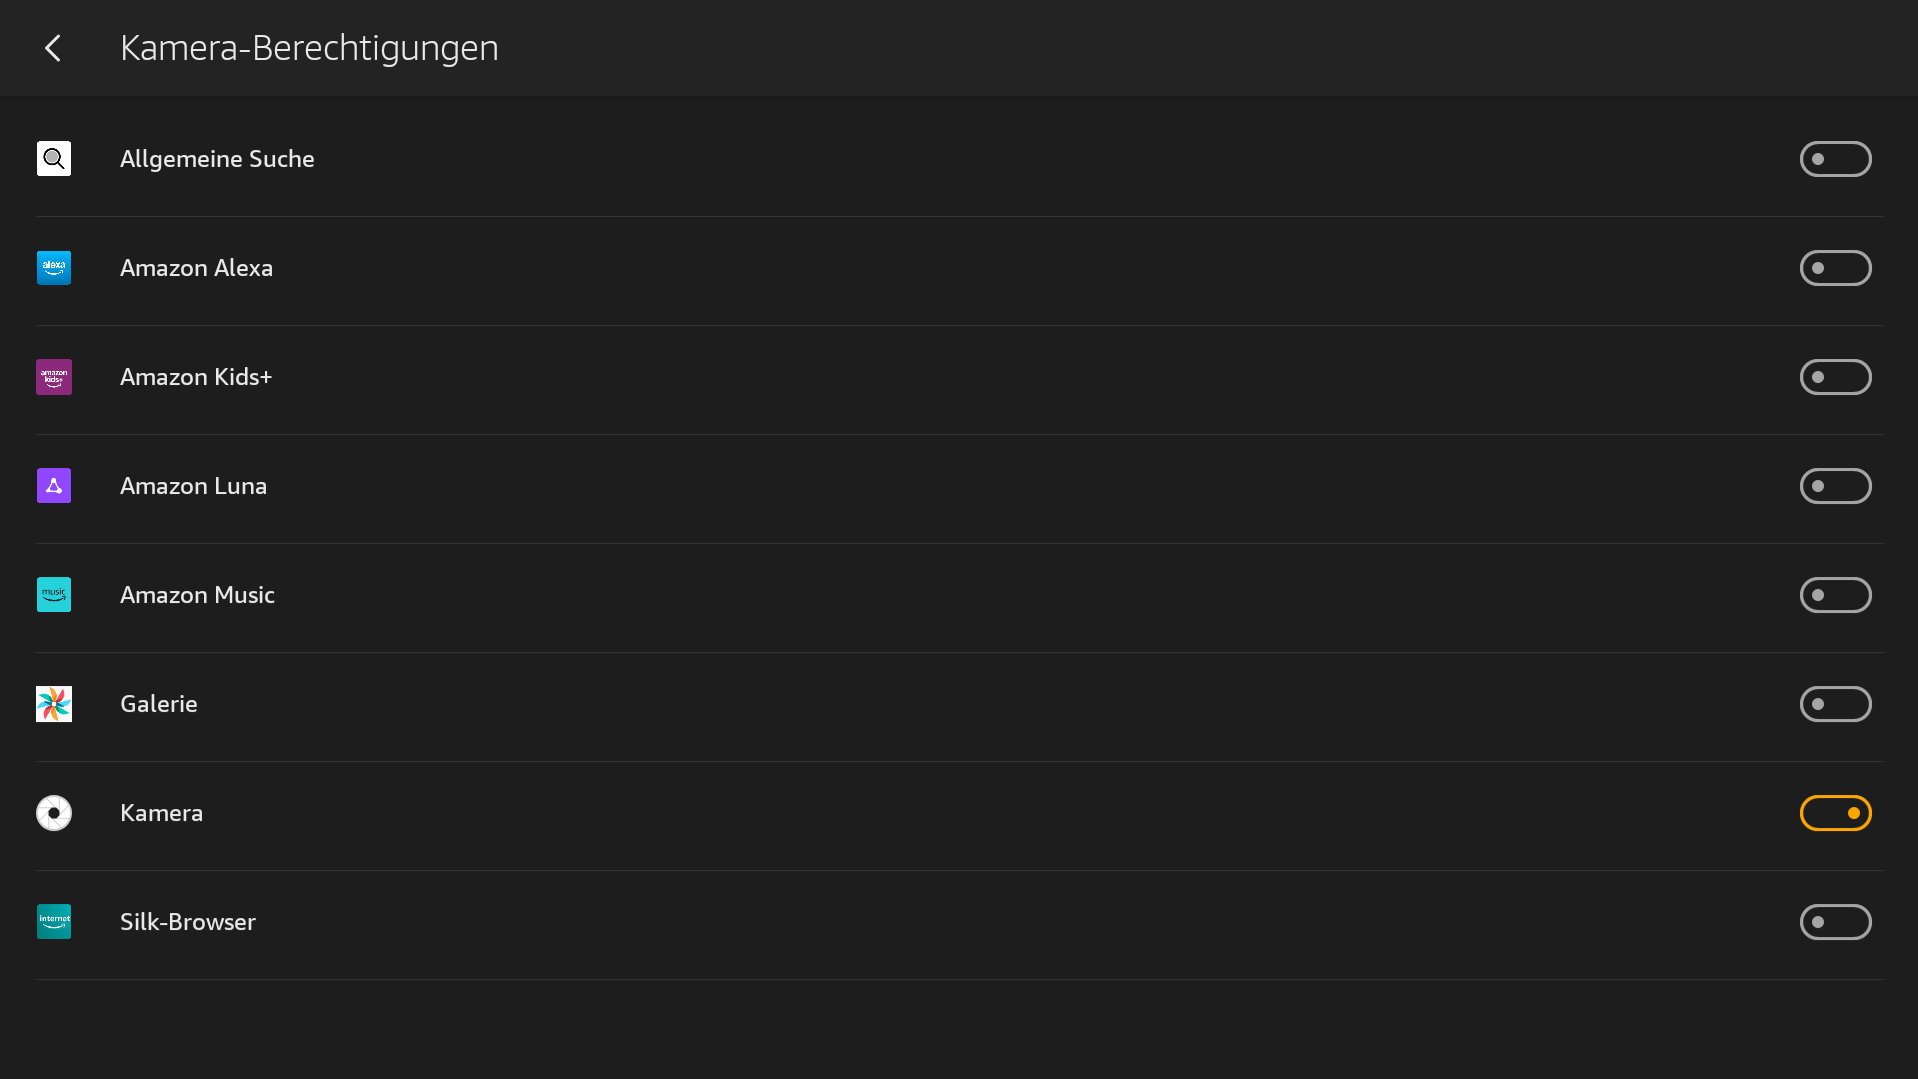Go back using the back arrow
Screen dimensions: 1918x1079
53,48
